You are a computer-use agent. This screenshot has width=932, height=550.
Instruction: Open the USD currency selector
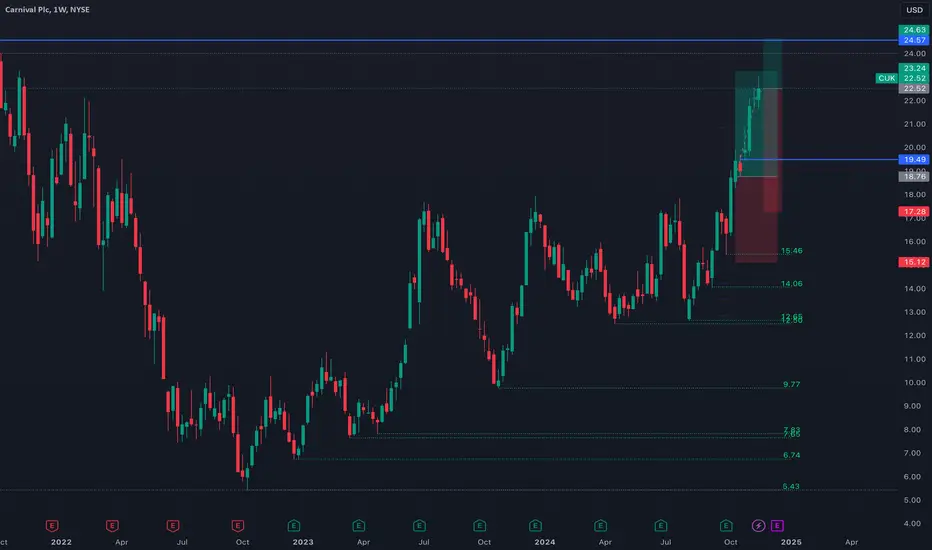point(915,10)
